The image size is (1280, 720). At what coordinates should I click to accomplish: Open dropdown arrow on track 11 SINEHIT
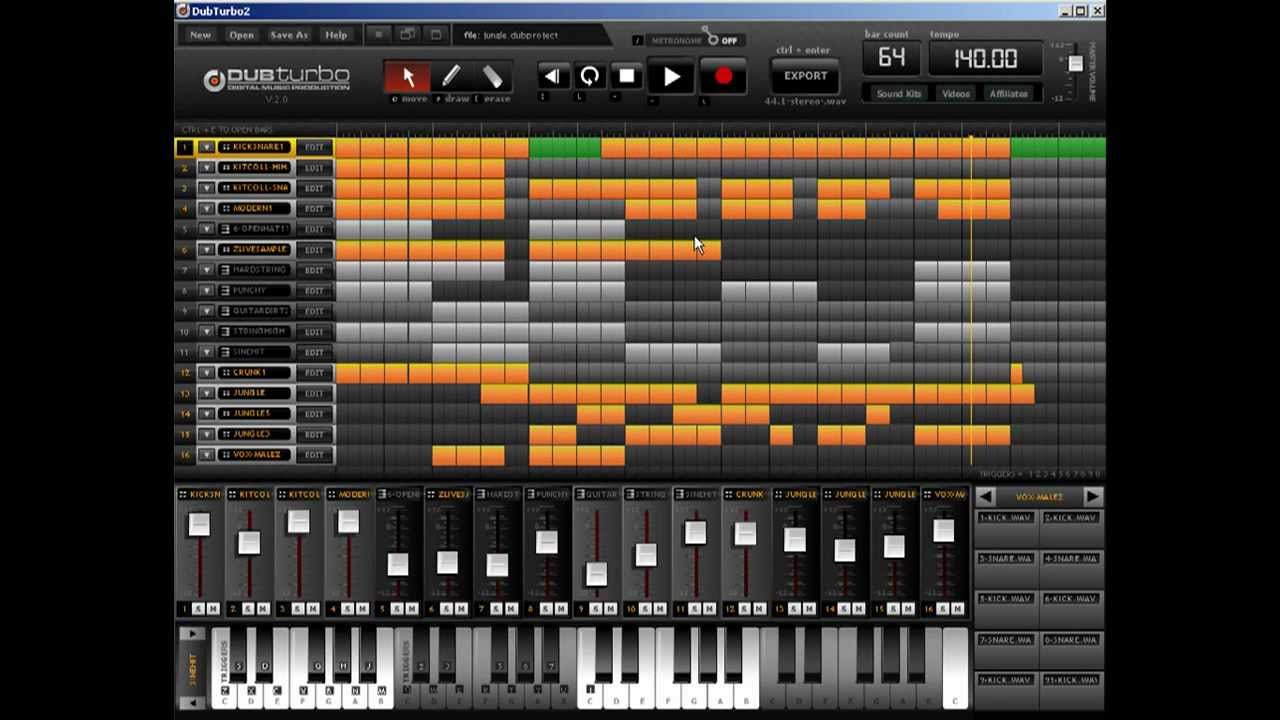(206, 352)
